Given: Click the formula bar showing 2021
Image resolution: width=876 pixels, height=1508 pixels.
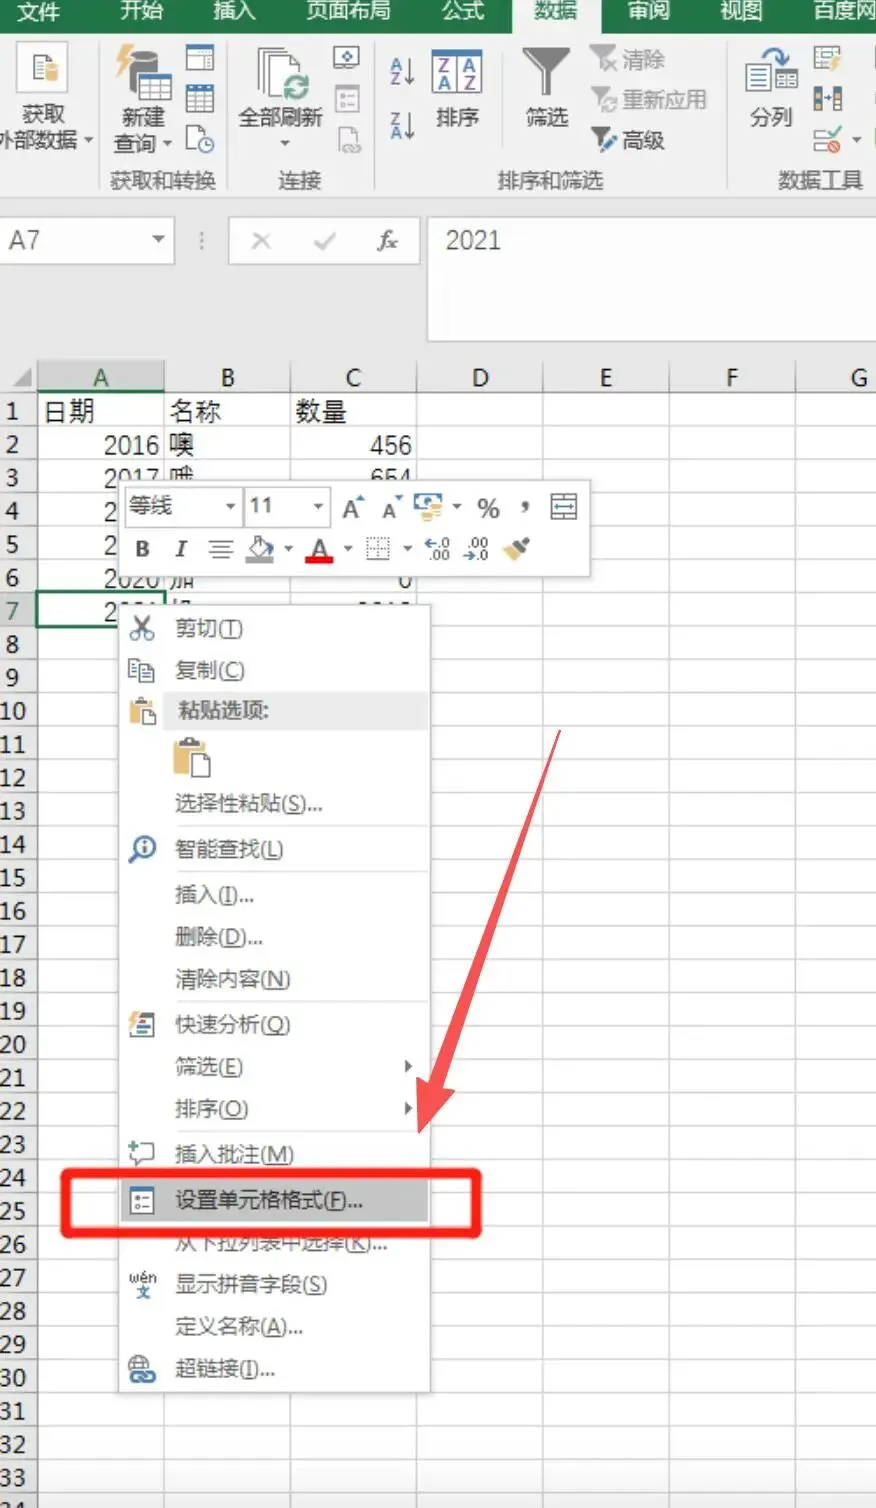Looking at the screenshot, I should pyautogui.click(x=652, y=280).
